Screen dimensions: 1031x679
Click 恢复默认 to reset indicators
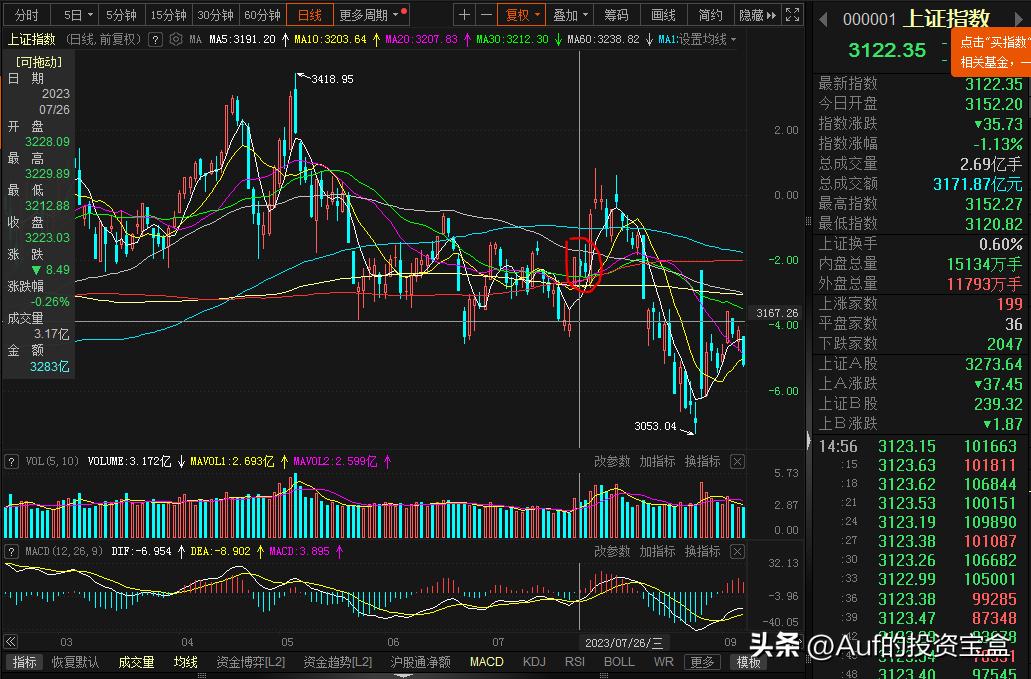coord(76,662)
